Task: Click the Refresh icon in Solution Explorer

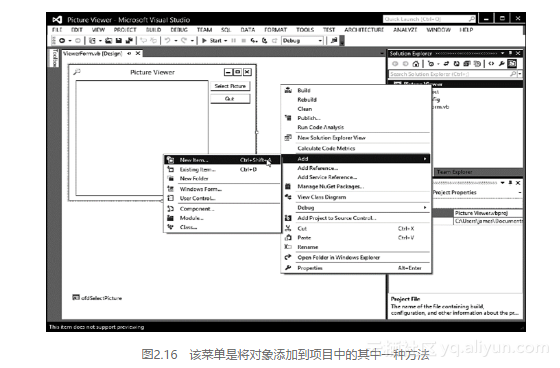Action: pos(456,64)
